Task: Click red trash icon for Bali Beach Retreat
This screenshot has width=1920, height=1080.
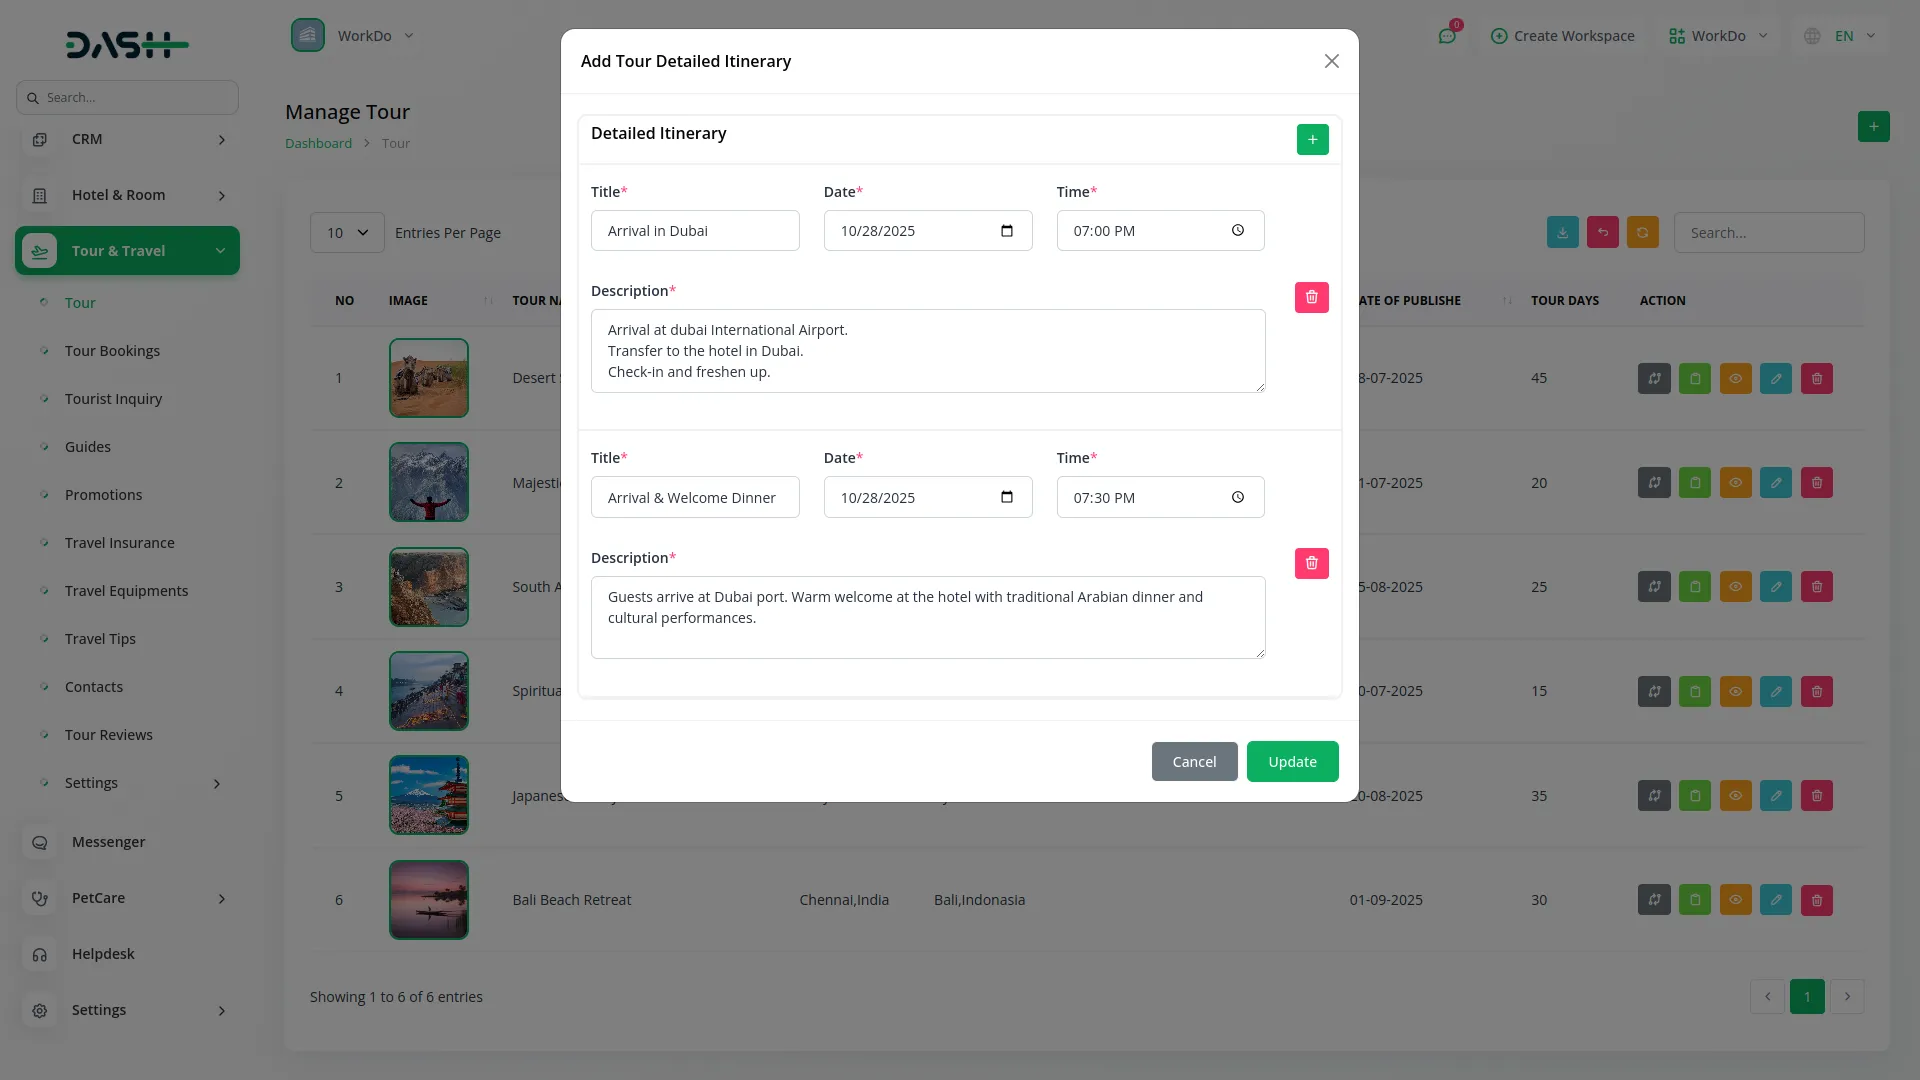Action: click(x=1816, y=899)
